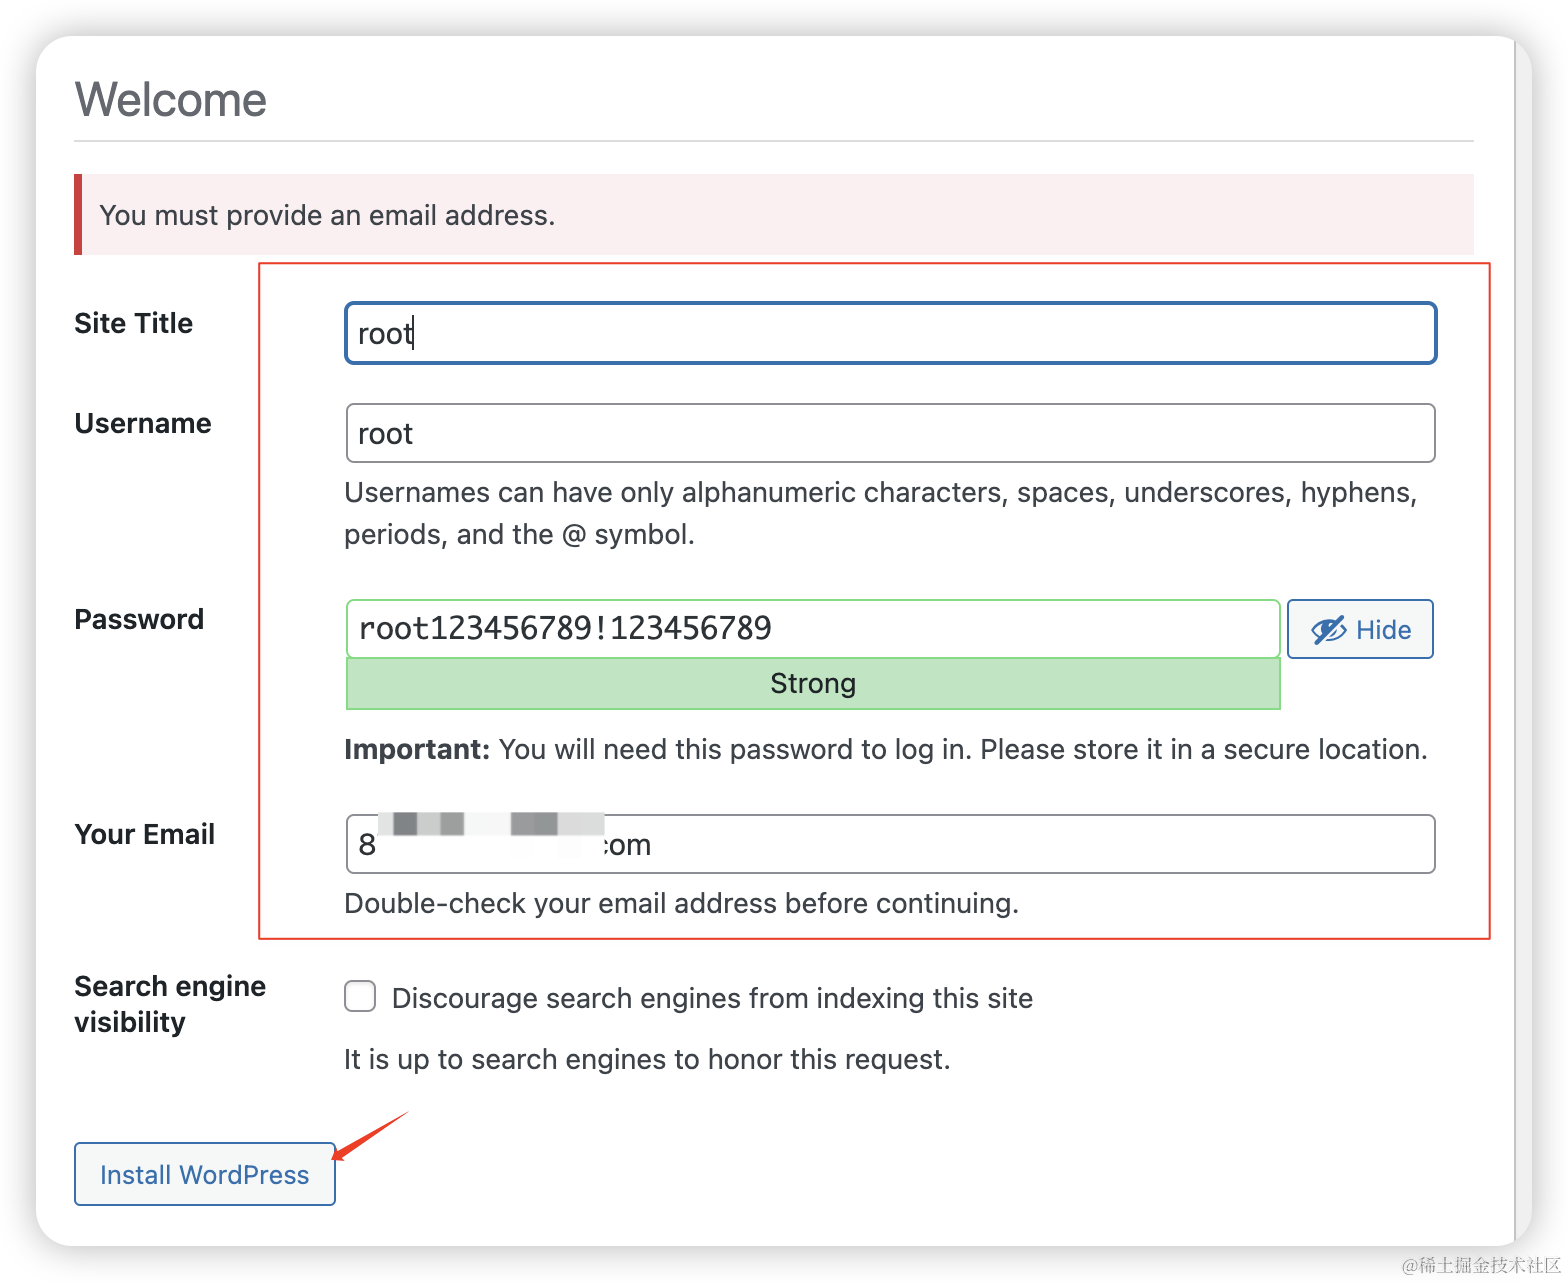This screenshot has height=1282, width=1568.
Task: Click the Strong password strength indicator
Action: point(813,684)
